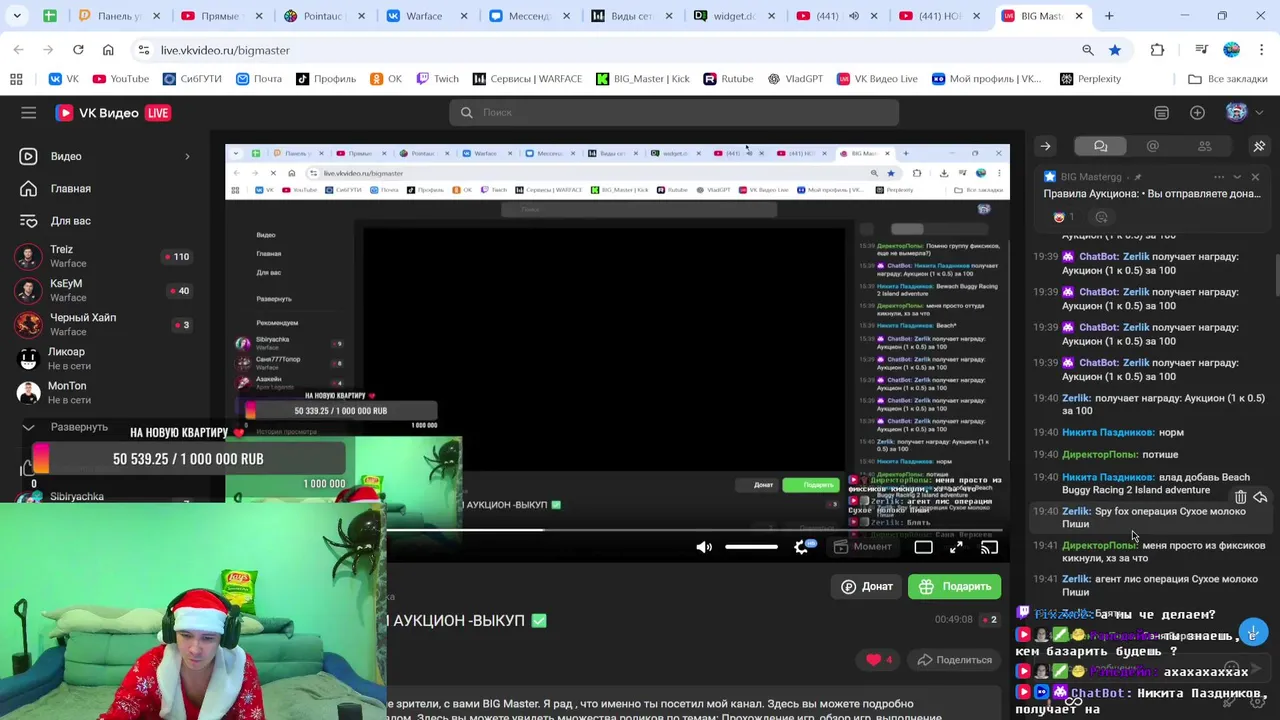The height and width of the screenshot is (720, 1280).
Task: Adjust the player volume slider
Action: coord(751,547)
